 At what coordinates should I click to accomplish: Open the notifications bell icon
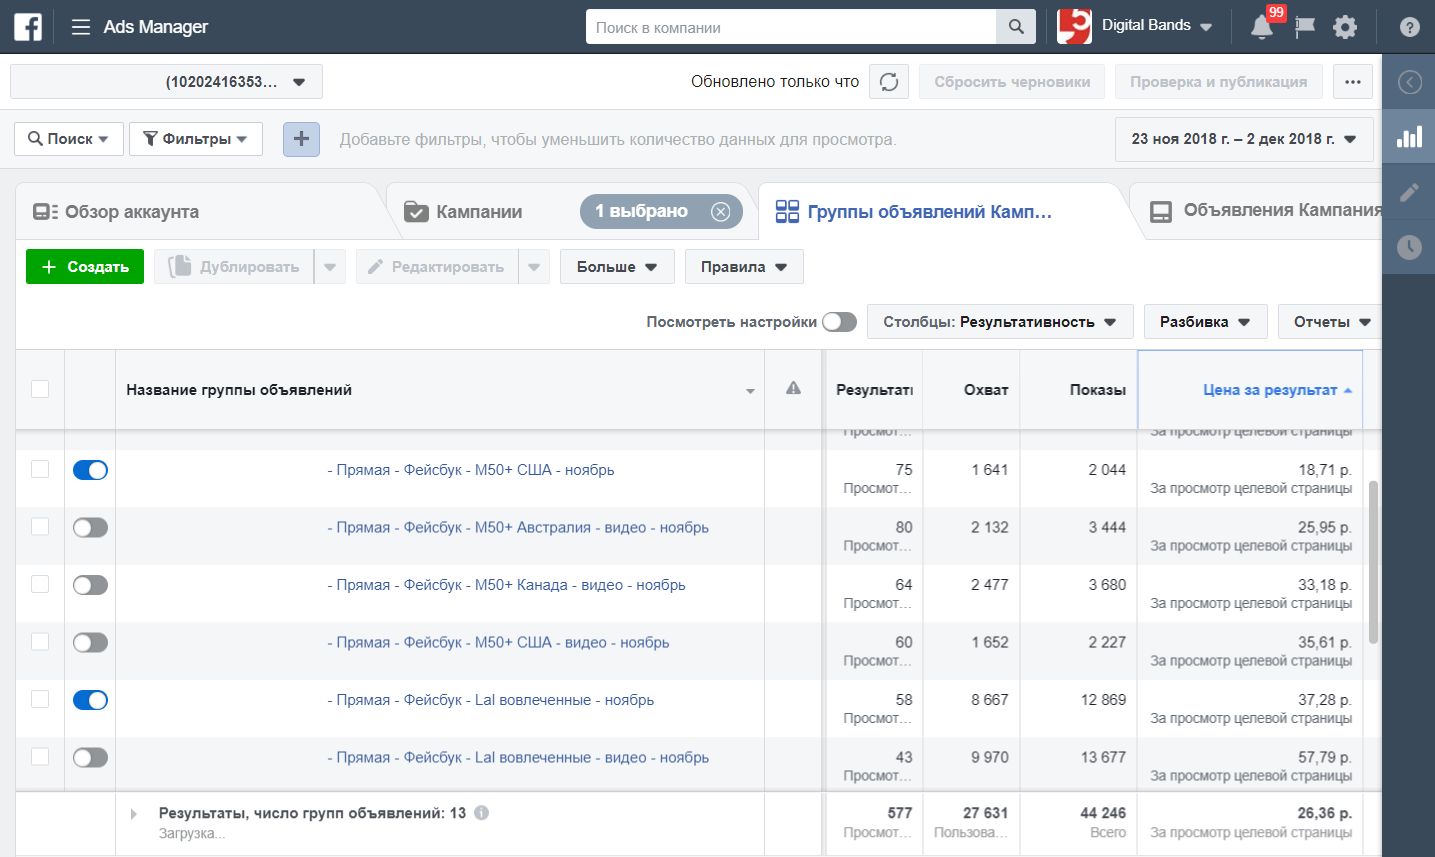coord(1262,27)
